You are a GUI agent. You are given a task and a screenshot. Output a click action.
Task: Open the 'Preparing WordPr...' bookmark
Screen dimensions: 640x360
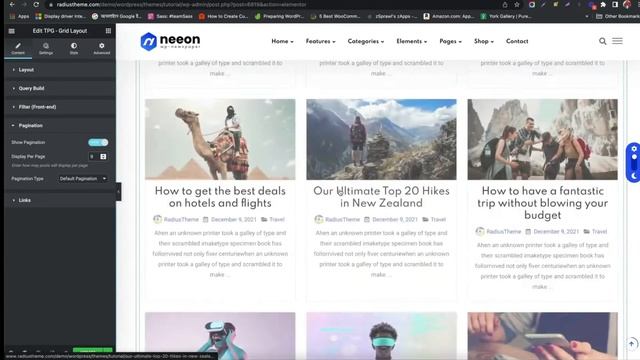[279, 16]
